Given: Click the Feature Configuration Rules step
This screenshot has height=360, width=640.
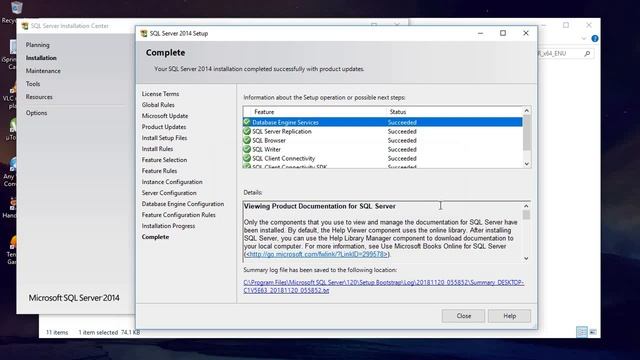Looking at the screenshot, I should click(x=178, y=215).
